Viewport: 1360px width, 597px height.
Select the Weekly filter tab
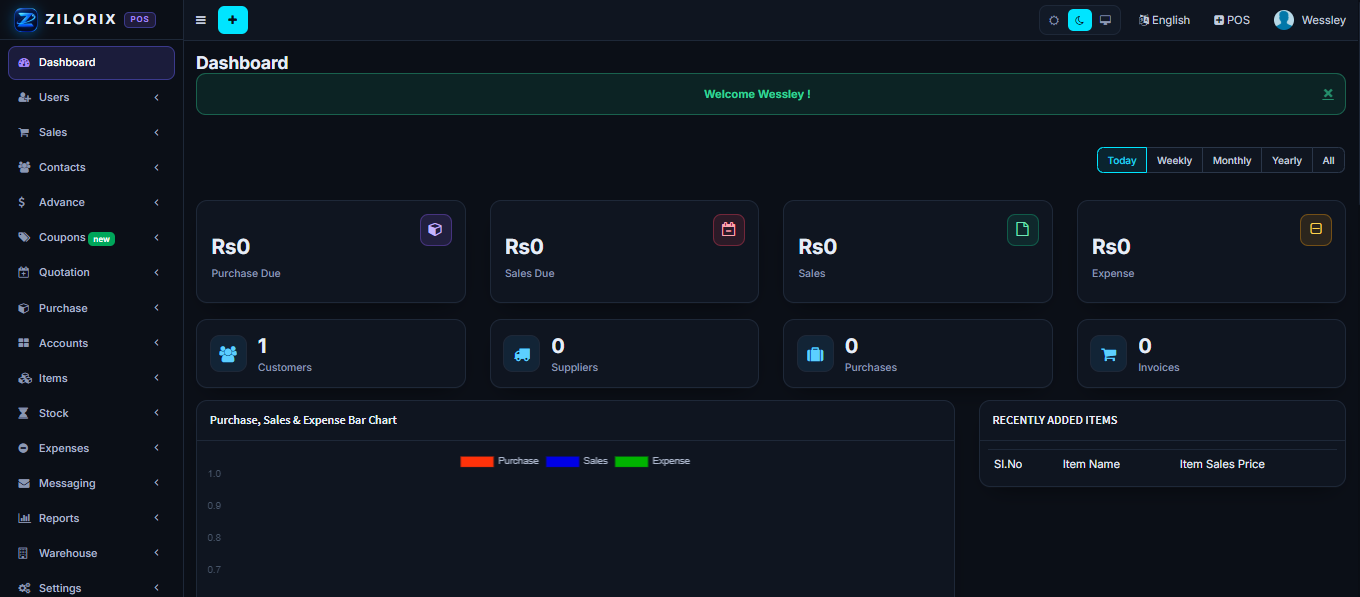tap(1174, 160)
